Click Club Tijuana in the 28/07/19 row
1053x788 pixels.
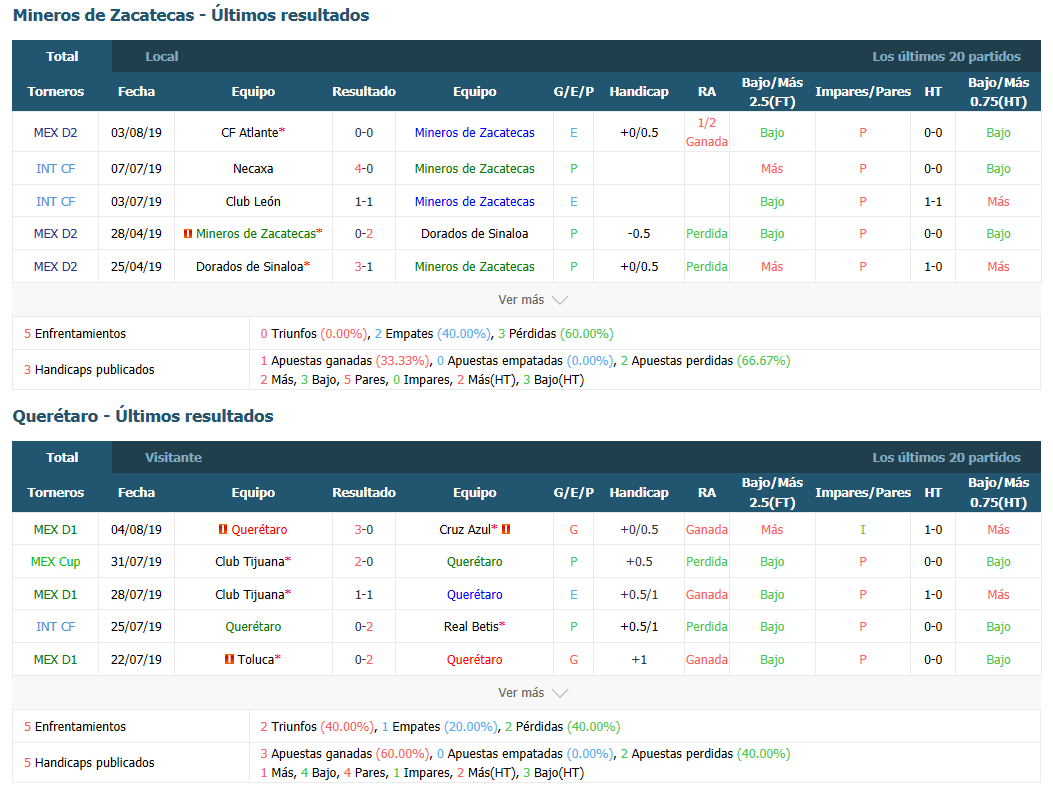tap(250, 595)
